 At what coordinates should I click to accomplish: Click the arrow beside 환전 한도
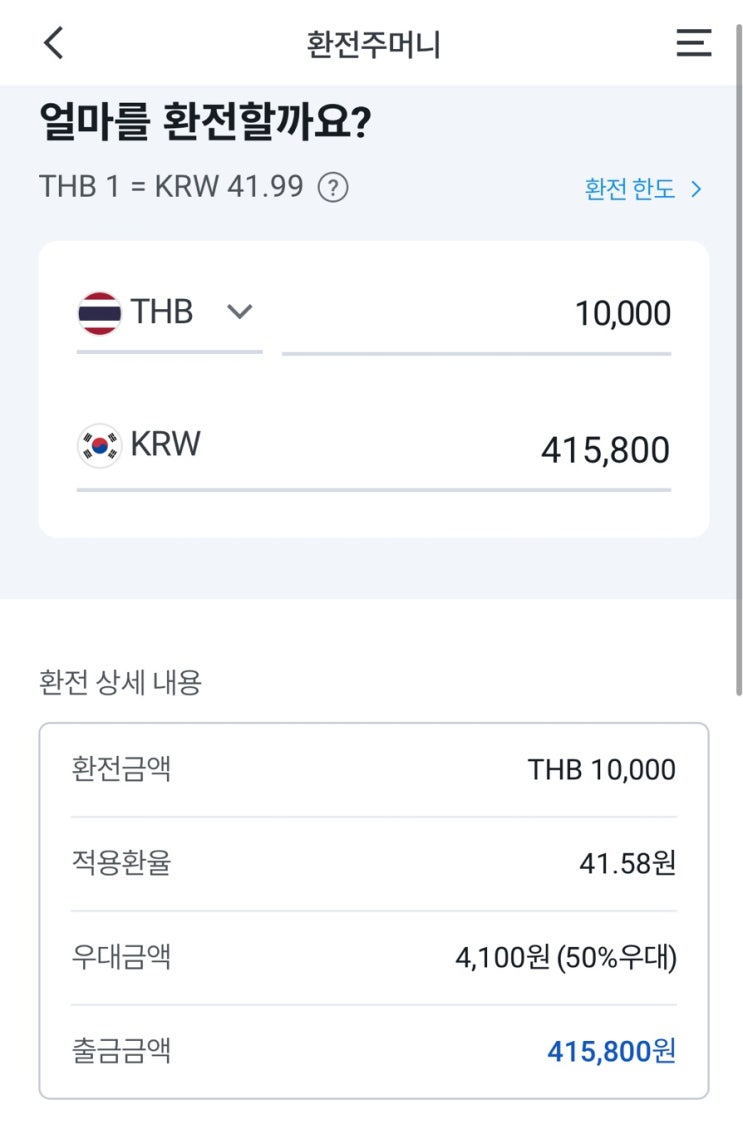tap(697, 189)
